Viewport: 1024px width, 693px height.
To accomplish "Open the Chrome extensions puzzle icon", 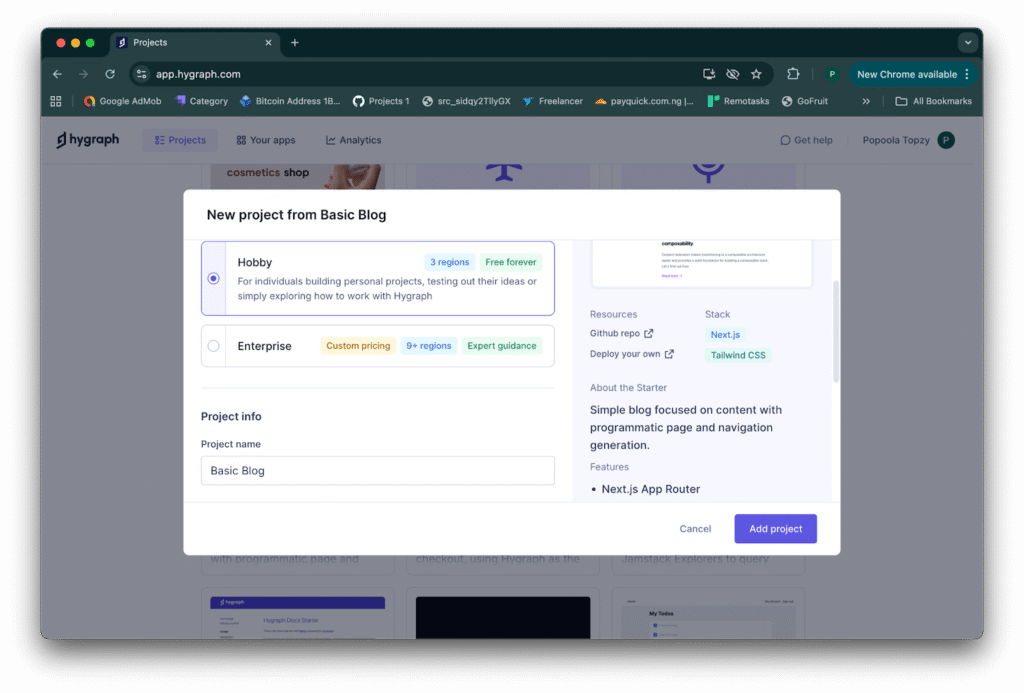I will [793, 74].
